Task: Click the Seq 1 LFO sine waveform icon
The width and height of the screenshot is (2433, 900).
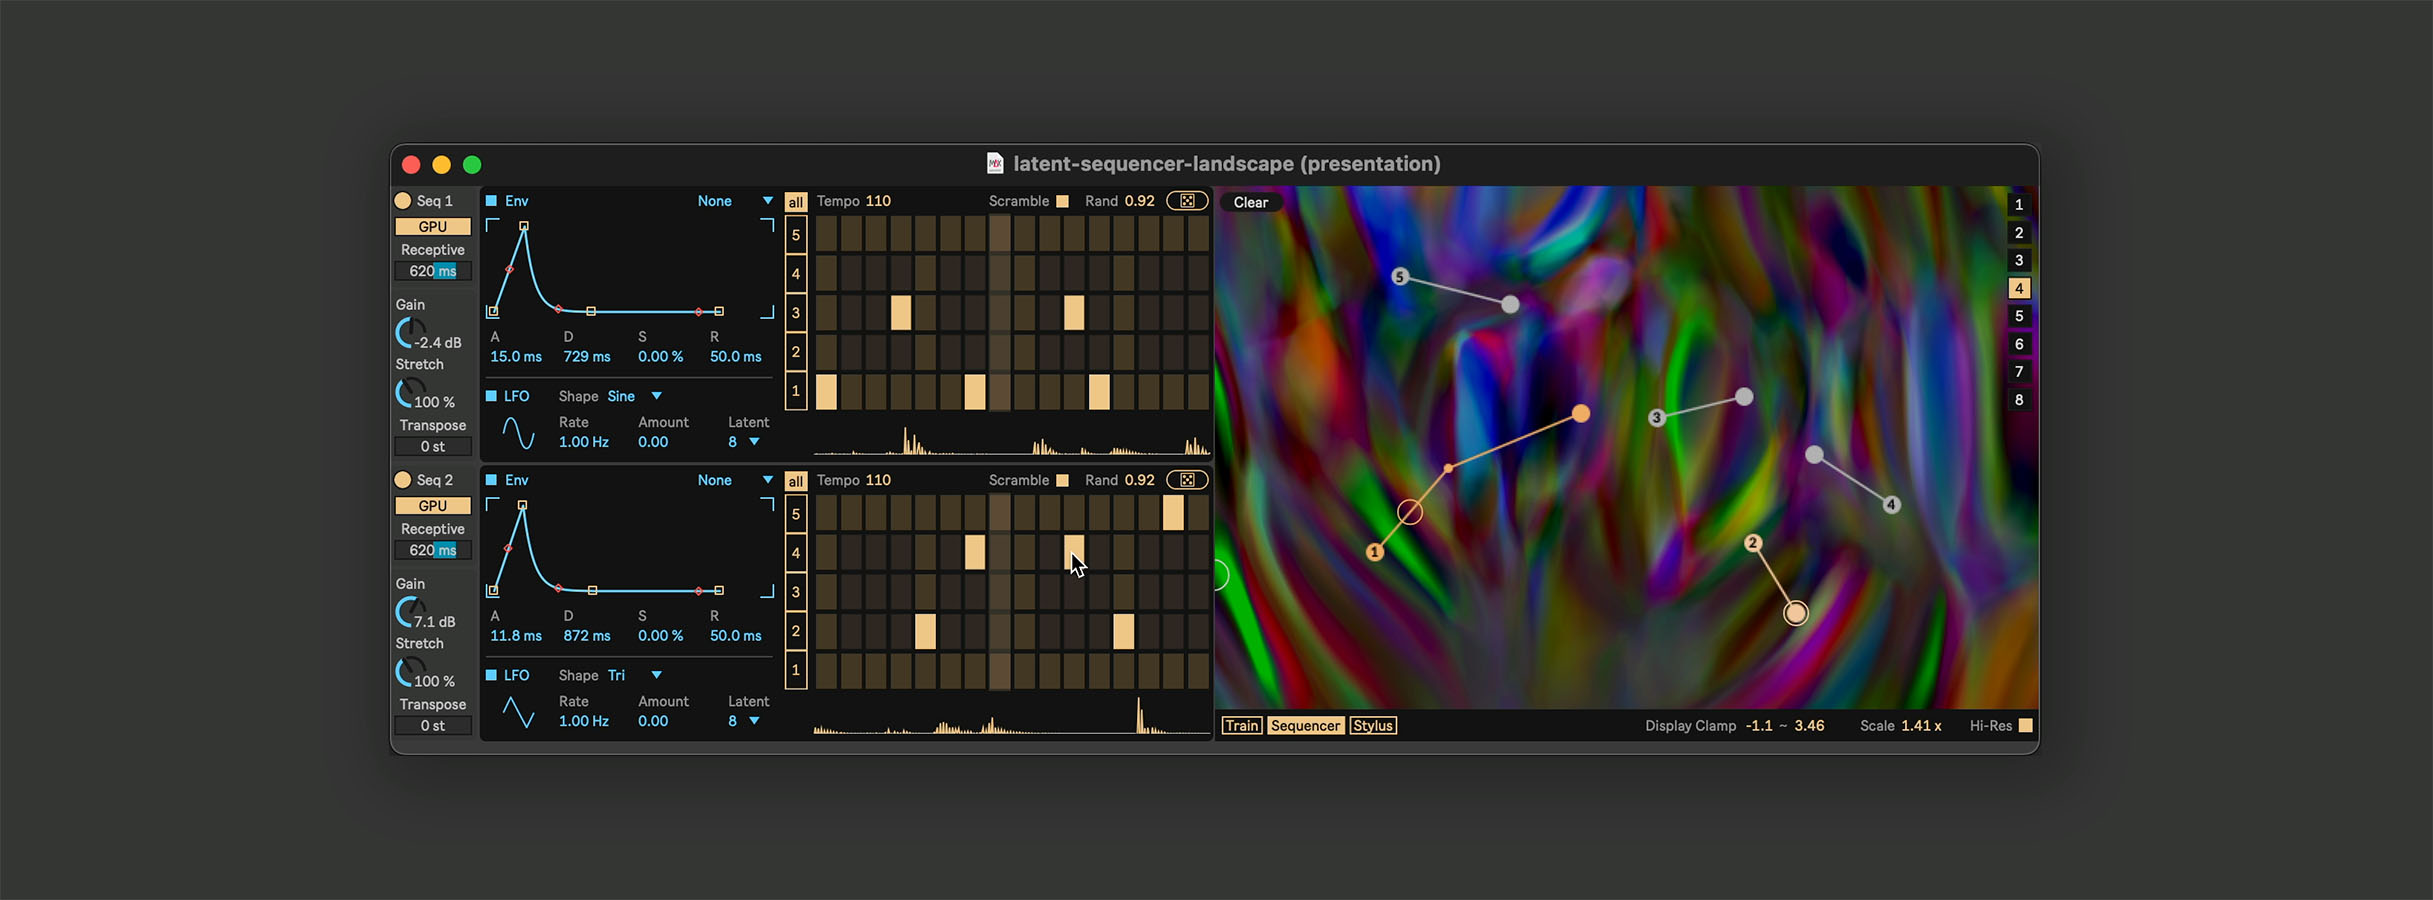Action: 518,433
